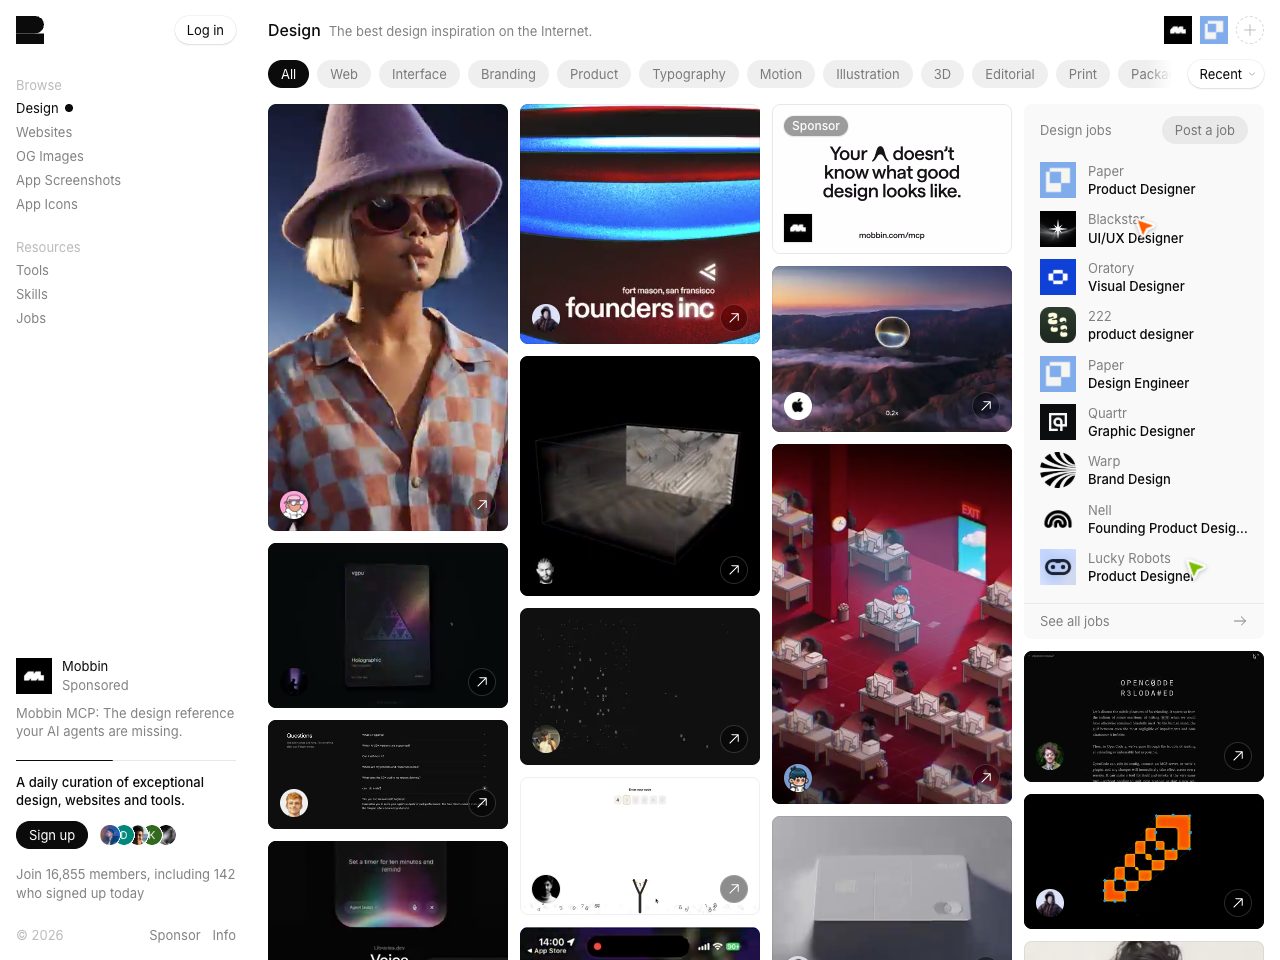Open arrow on mountain landscape card
The height and width of the screenshot is (960, 1280).
click(986, 406)
